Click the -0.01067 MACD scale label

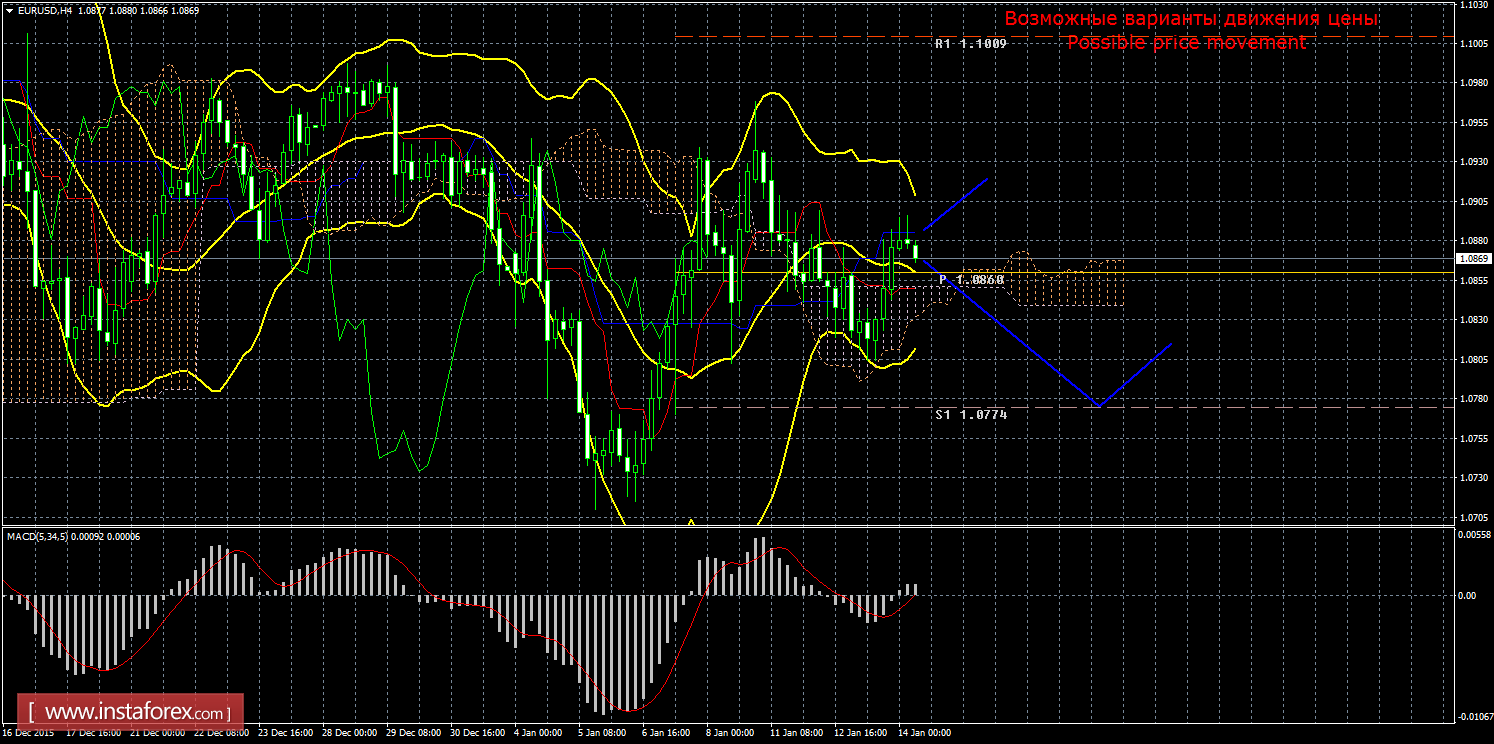[1472, 716]
